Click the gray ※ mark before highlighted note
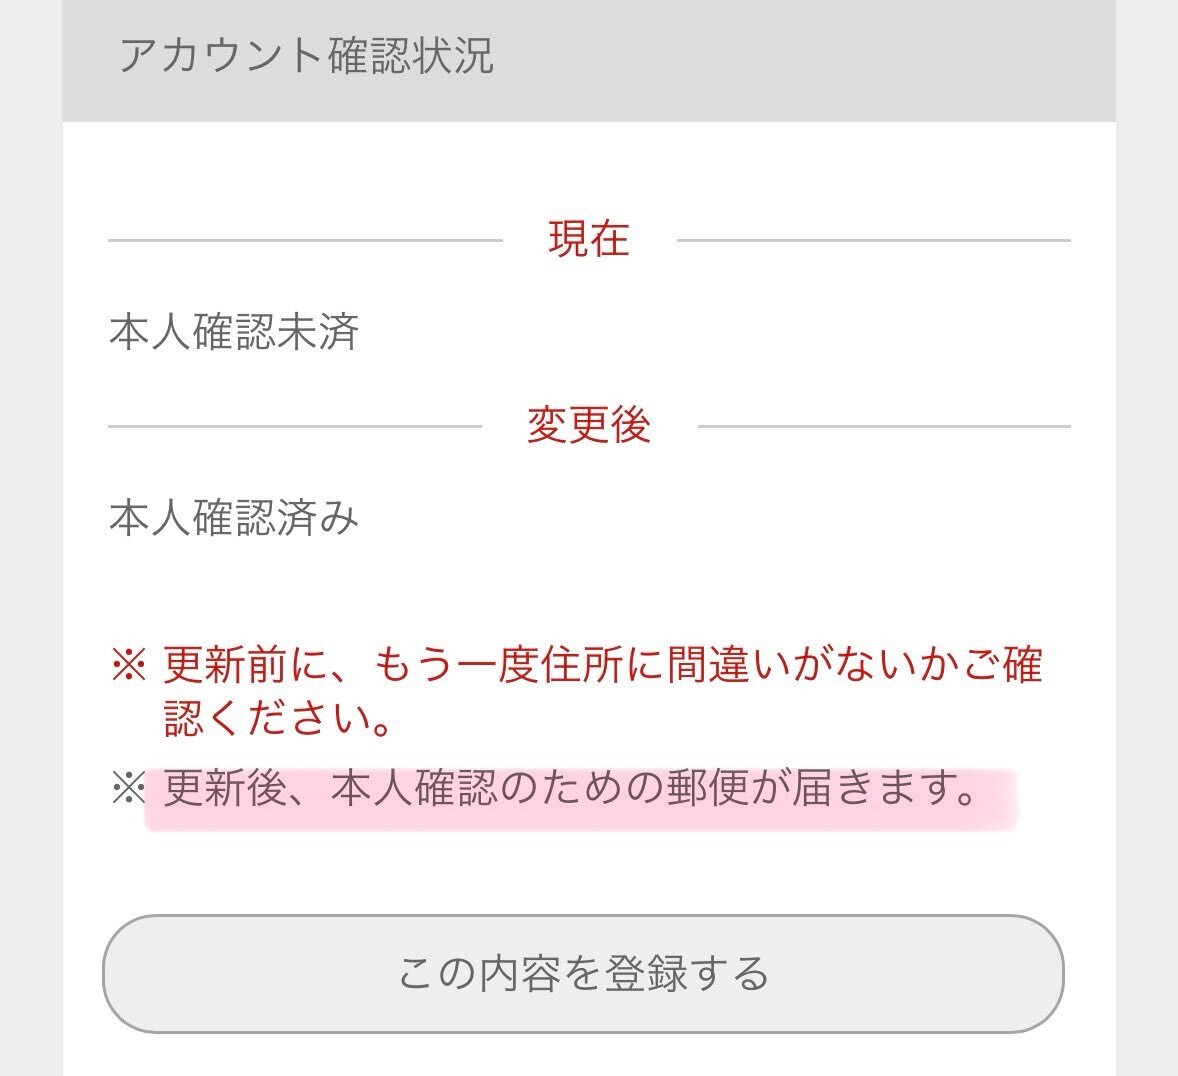Image resolution: width=1178 pixels, height=1076 pixels. point(128,789)
